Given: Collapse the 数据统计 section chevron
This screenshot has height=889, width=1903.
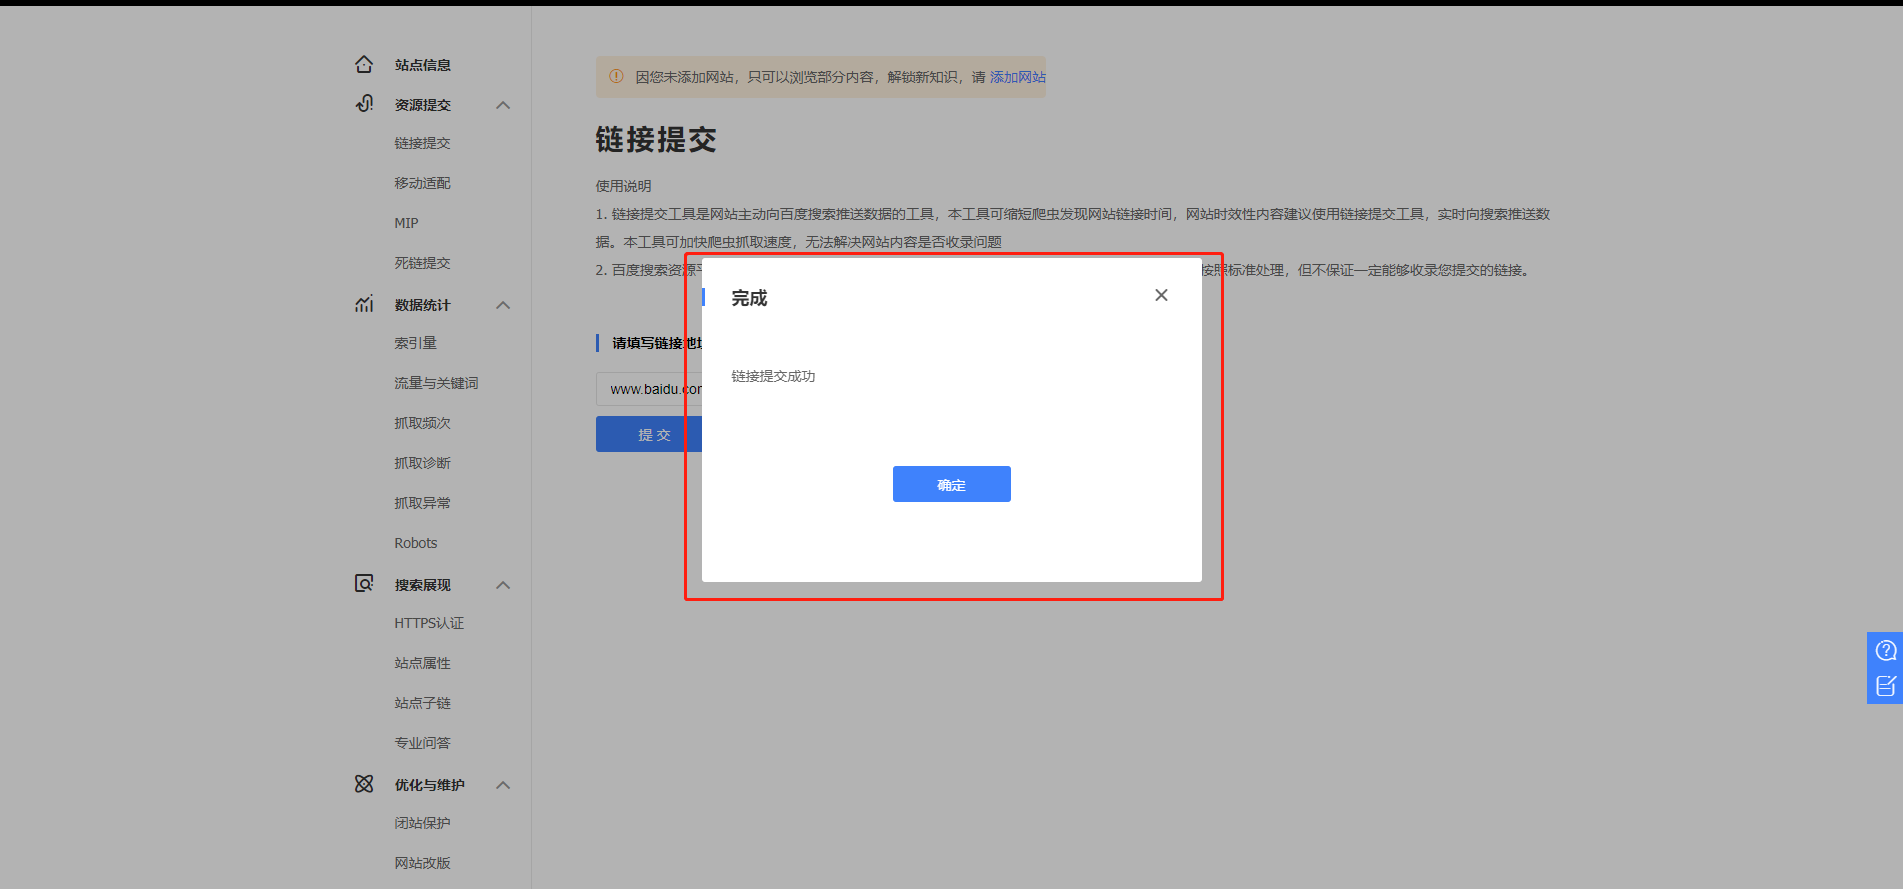Looking at the screenshot, I should (503, 305).
